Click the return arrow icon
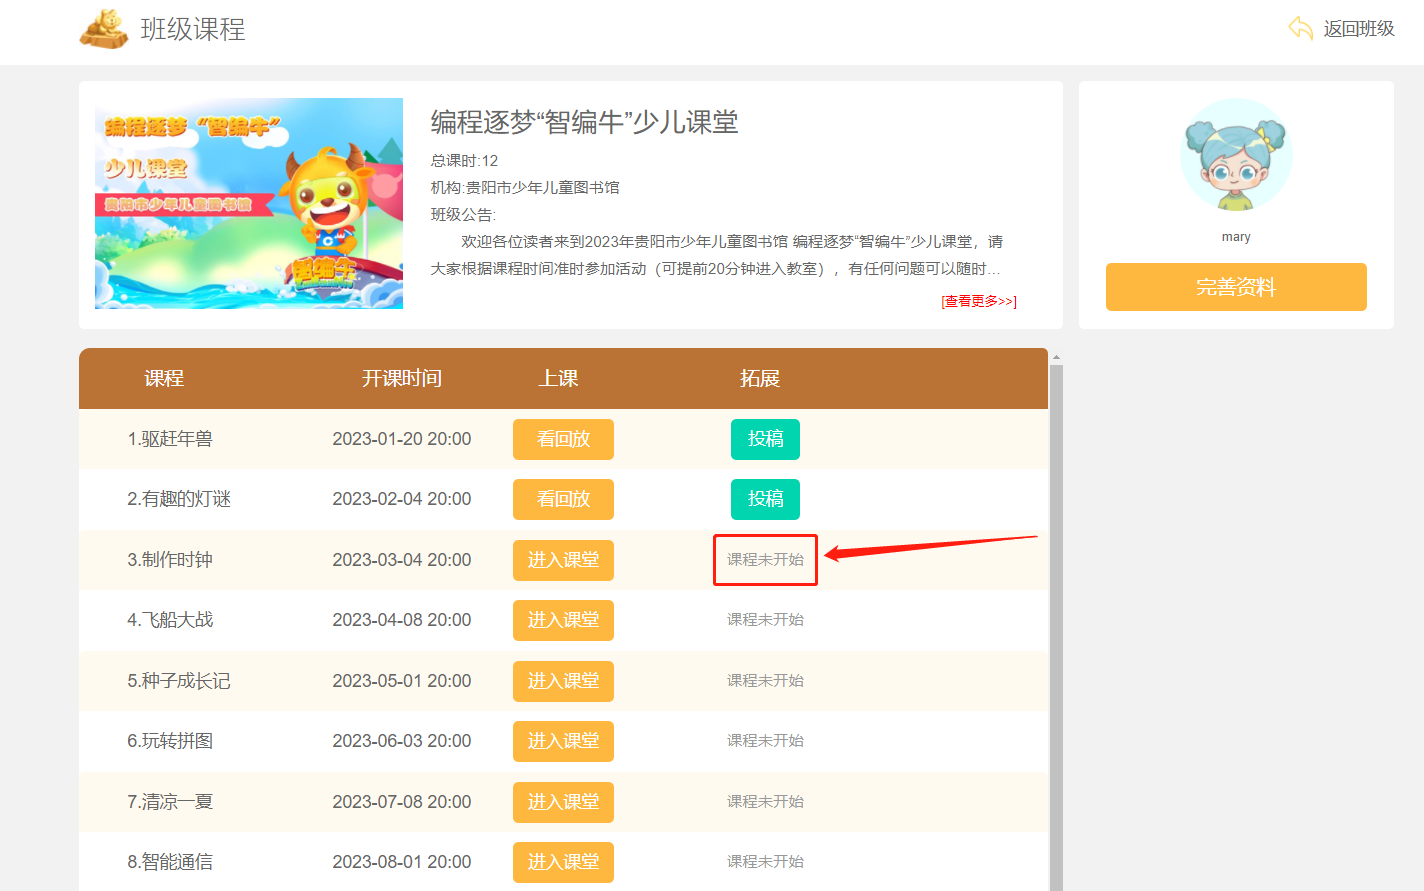Screen dimensions: 1424x891 [x=1300, y=28]
